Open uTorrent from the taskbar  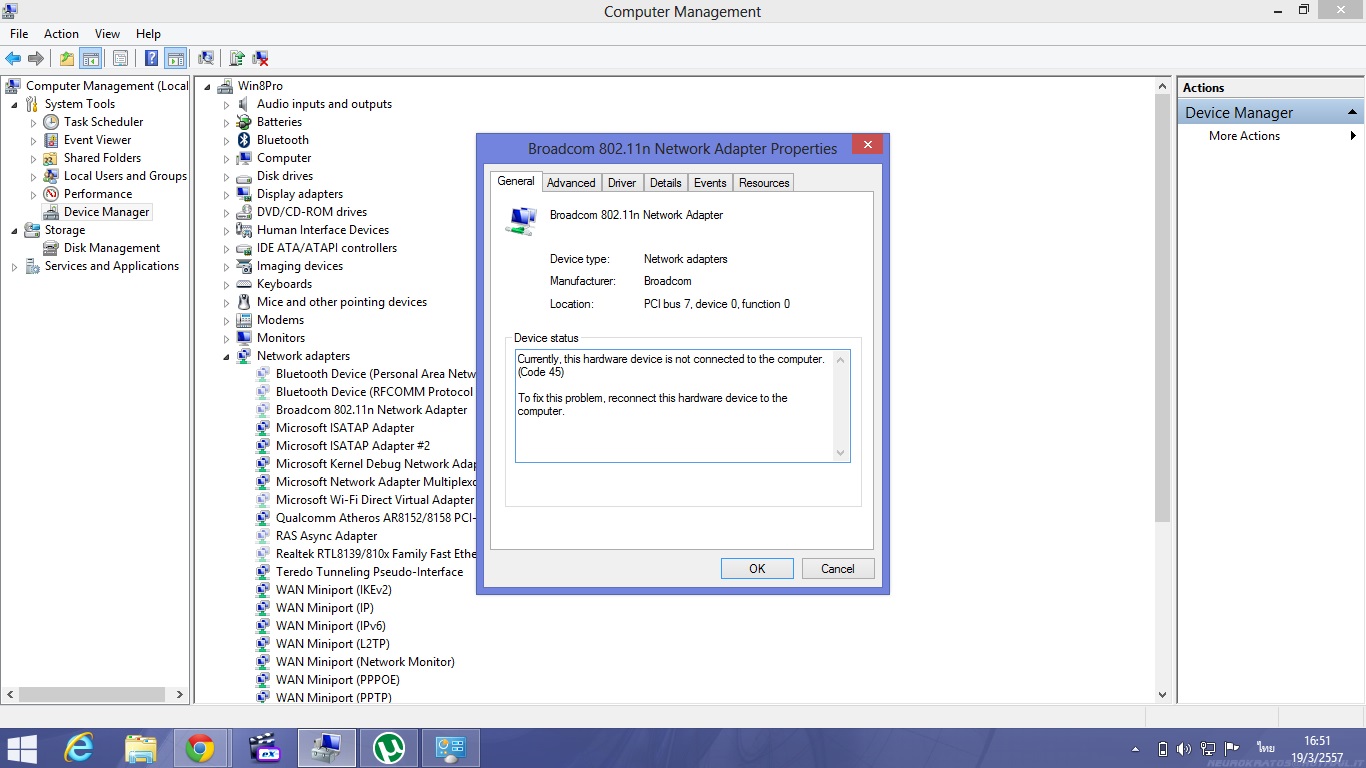[388, 748]
